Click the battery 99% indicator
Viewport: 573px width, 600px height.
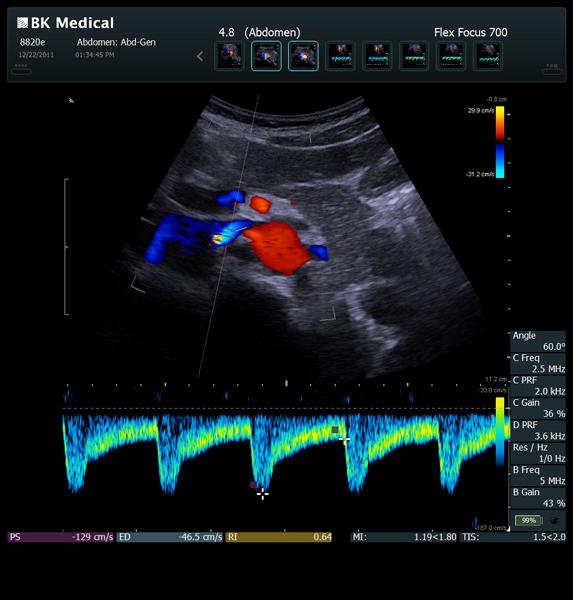click(x=529, y=520)
